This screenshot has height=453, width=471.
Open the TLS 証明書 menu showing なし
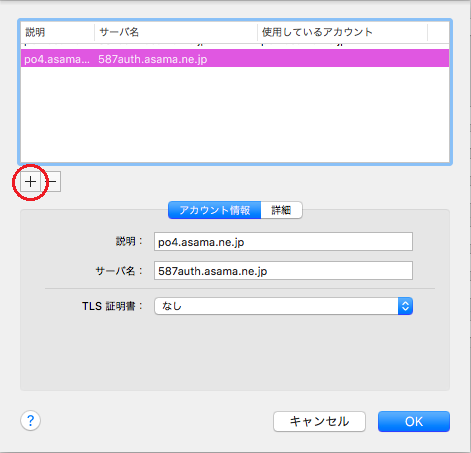click(283, 306)
